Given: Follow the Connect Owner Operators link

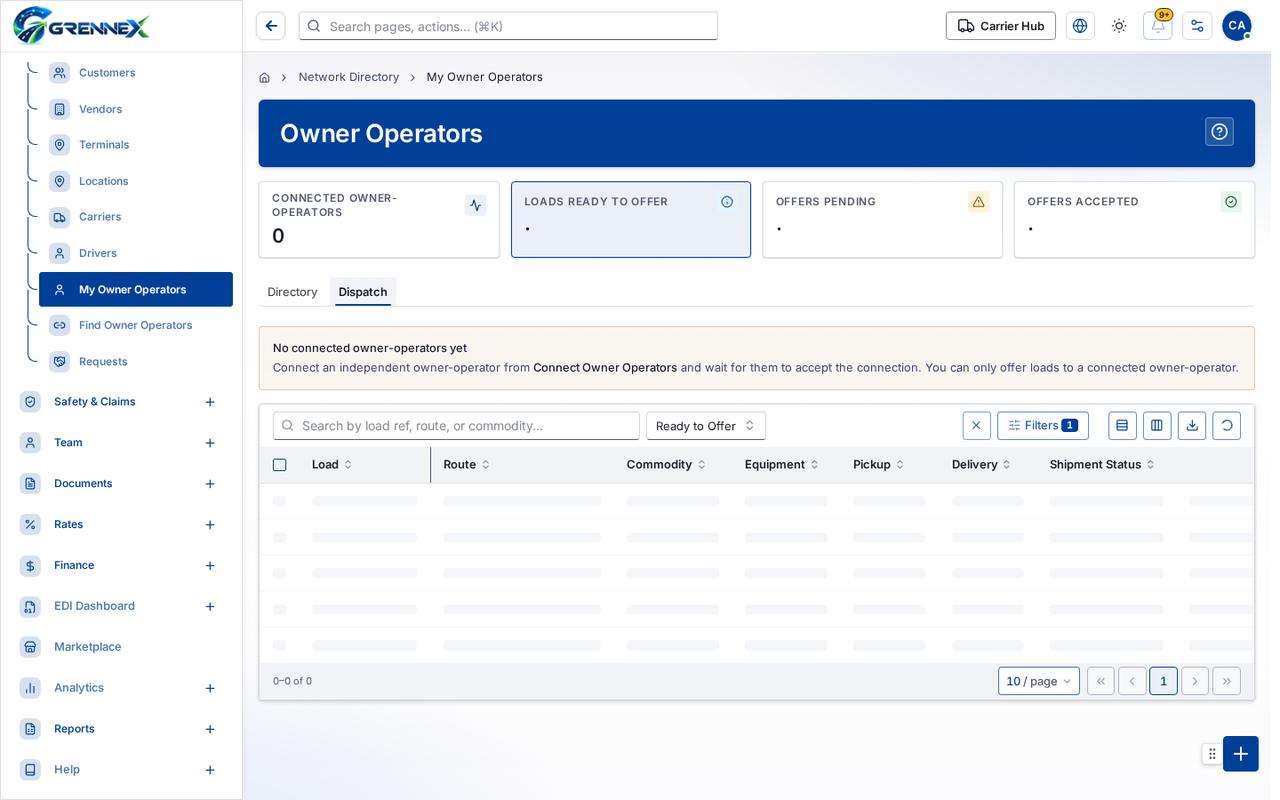Looking at the screenshot, I should (605, 368).
